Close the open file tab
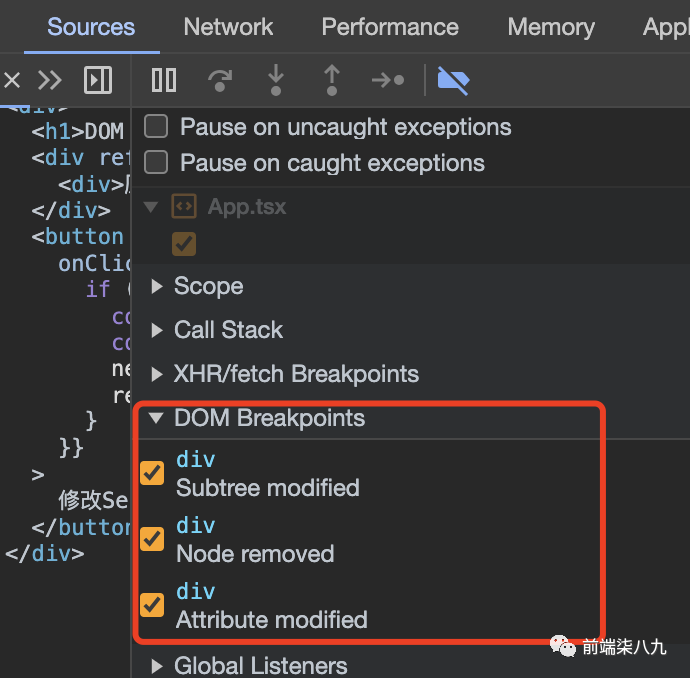 (12, 80)
